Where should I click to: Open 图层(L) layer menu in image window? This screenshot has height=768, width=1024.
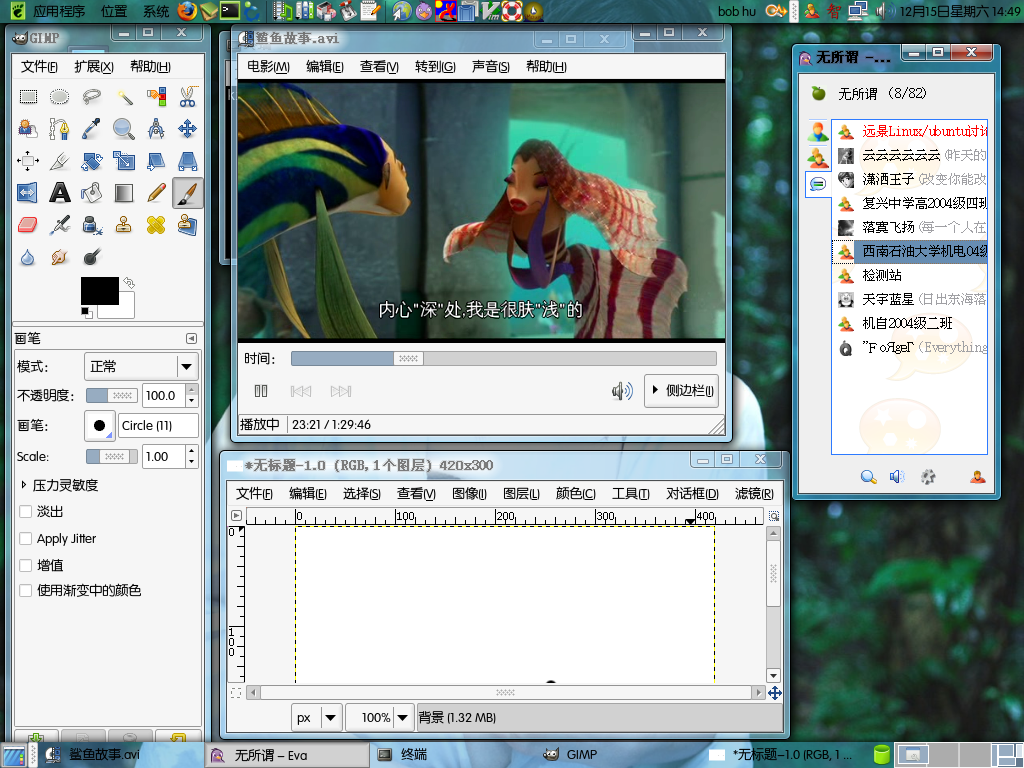(521, 494)
